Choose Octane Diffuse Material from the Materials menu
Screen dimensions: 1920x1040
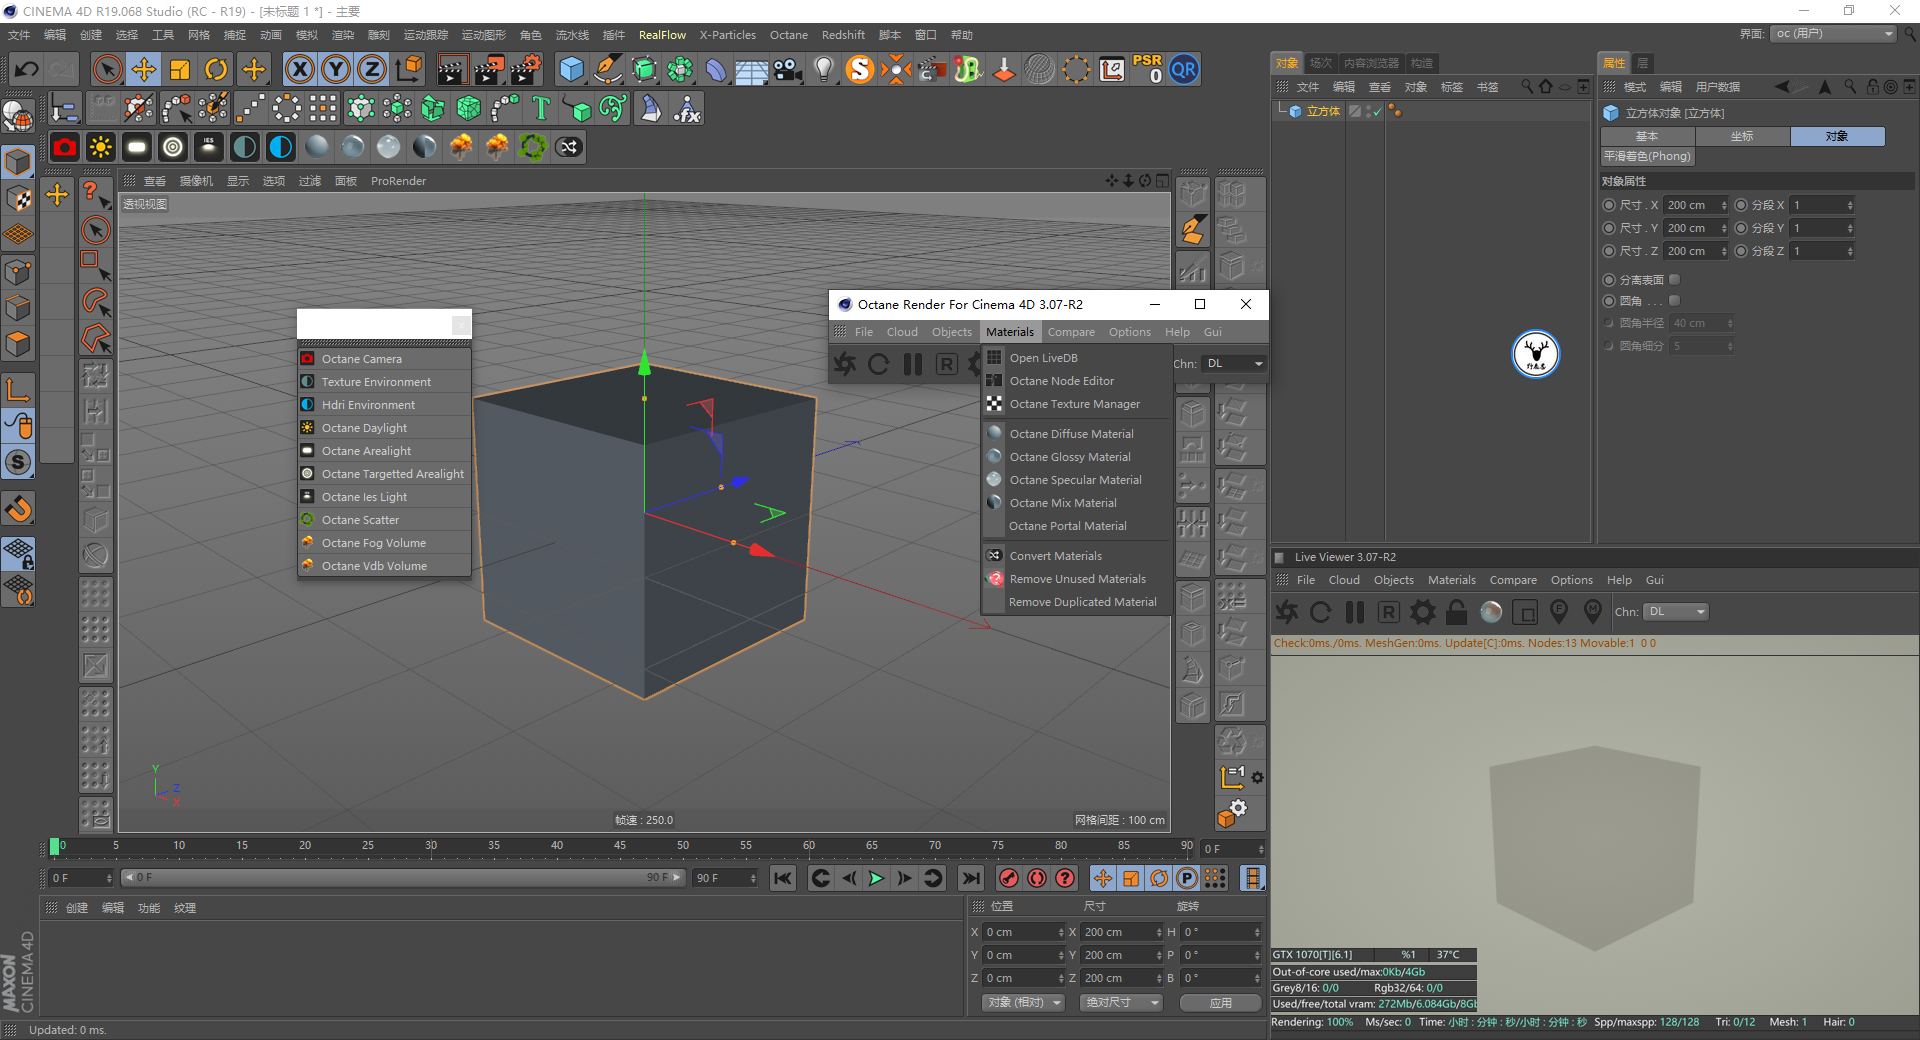coord(1071,434)
